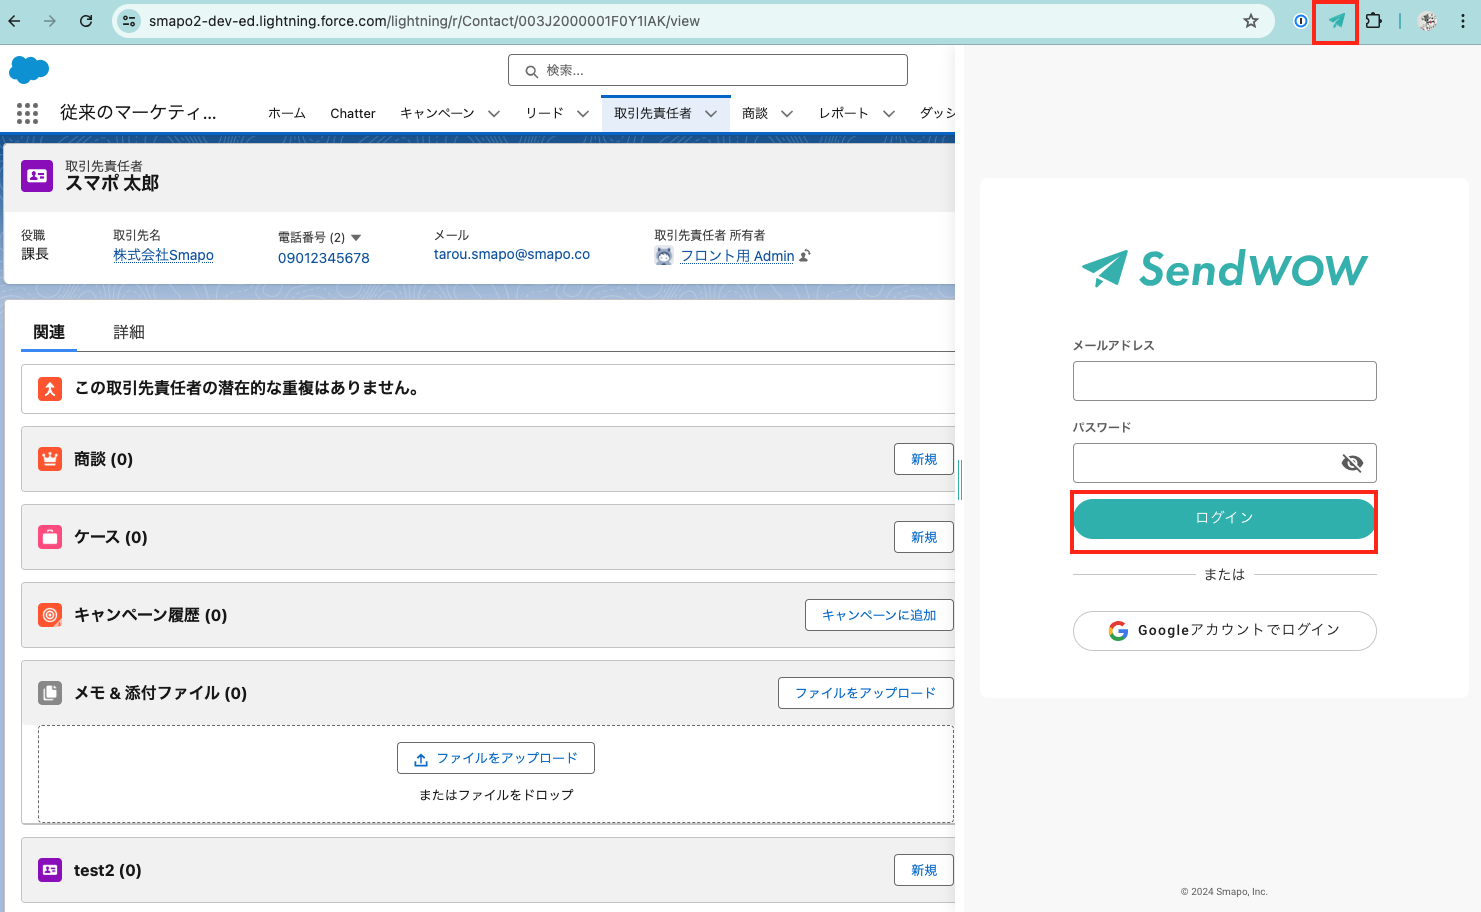This screenshot has height=912, width=1481.
Task: Expand the 商談 tab dropdown chevron
Action: tap(787, 114)
